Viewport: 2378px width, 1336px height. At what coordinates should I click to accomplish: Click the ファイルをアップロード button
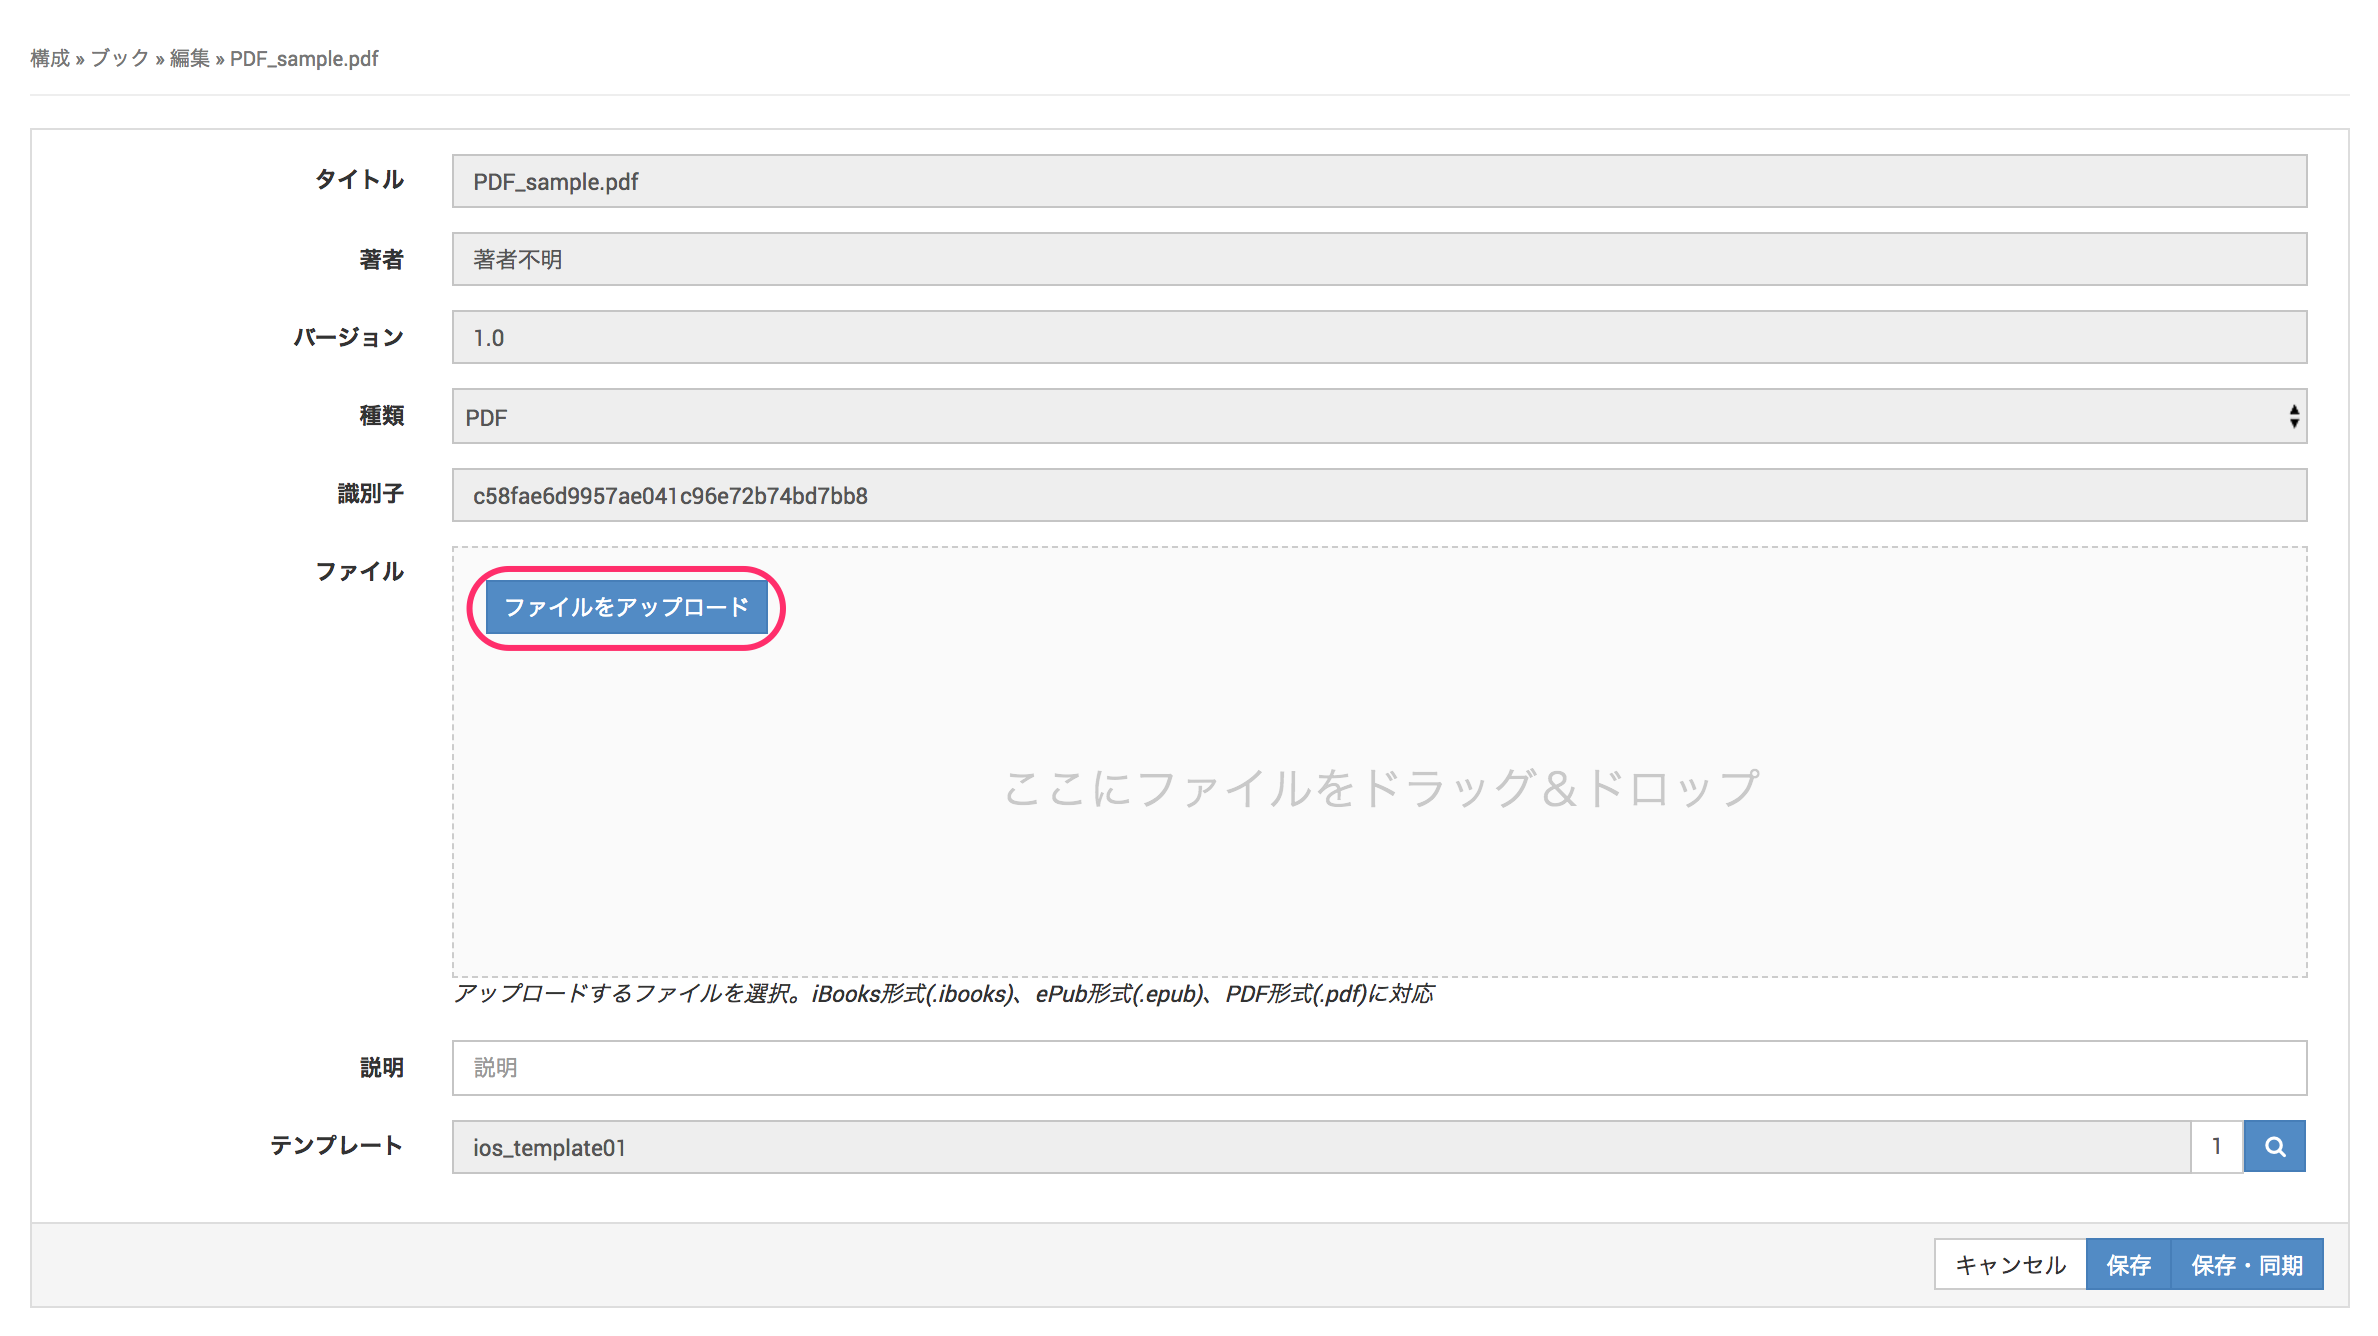626,607
